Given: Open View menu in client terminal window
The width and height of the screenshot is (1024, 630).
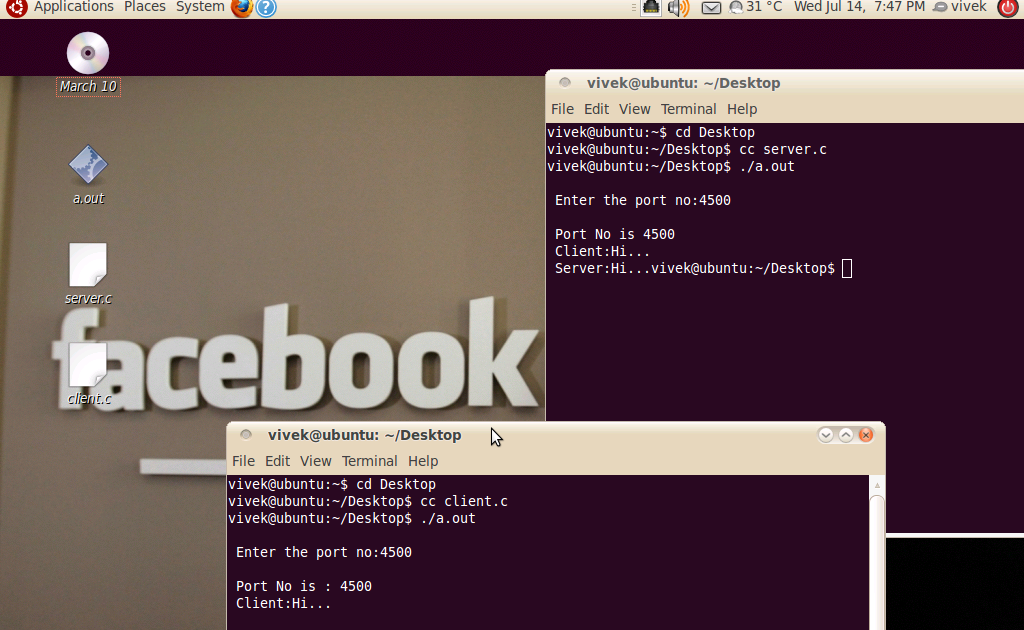Looking at the screenshot, I should [x=315, y=461].
